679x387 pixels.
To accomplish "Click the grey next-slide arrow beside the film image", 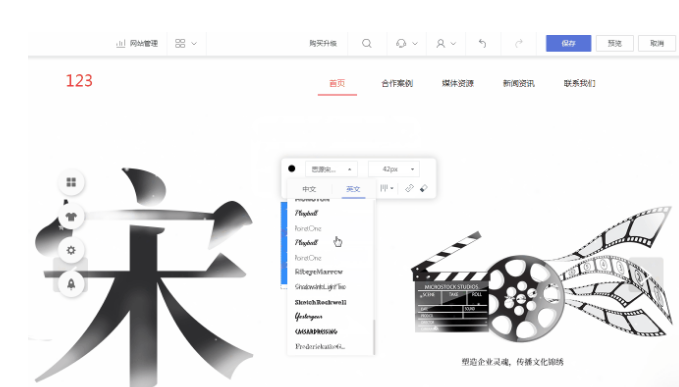I will pos(646,274).
